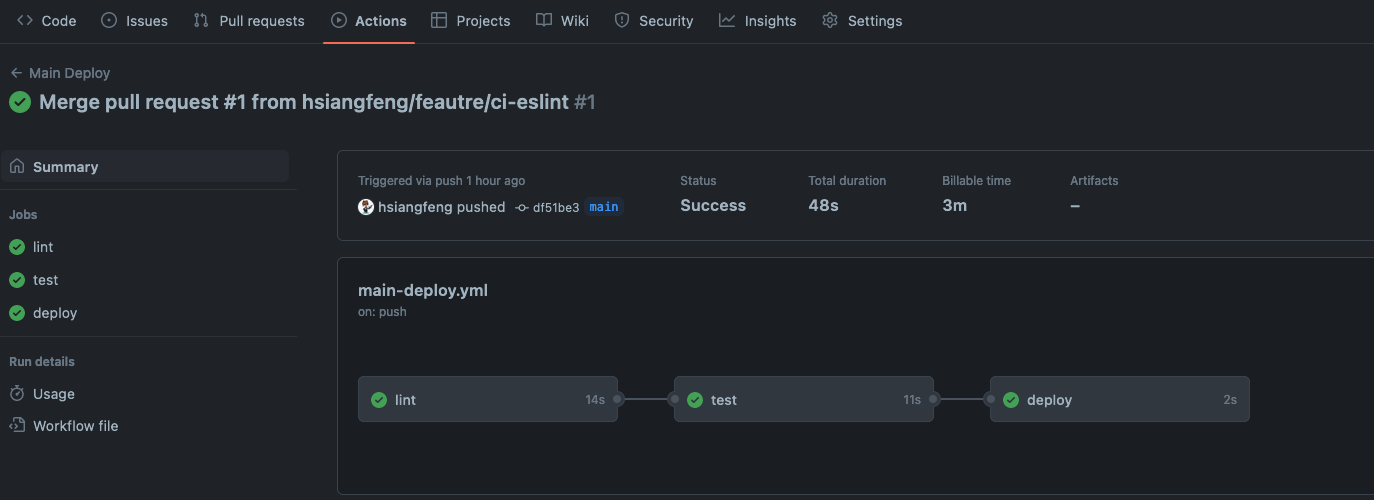This screenshot has height=500, width=1374.
Task: Click the green success check beside run title
Action: [20, 102]
